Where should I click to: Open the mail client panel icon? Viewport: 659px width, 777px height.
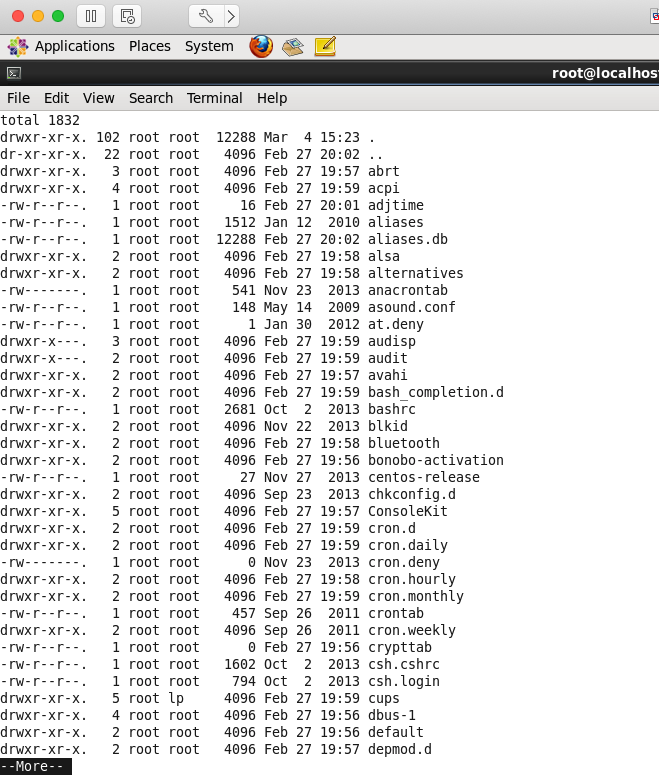[293, 47]
